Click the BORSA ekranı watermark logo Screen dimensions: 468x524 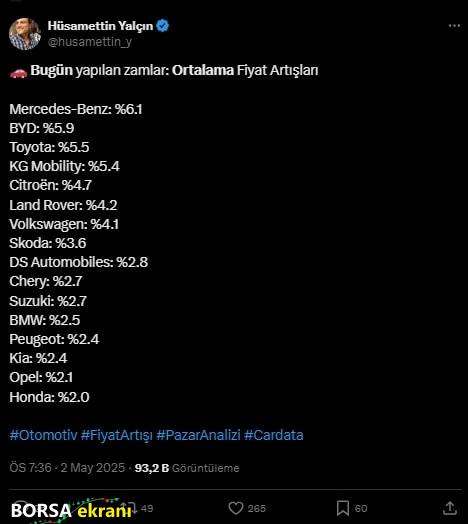(x=71, y=511)
